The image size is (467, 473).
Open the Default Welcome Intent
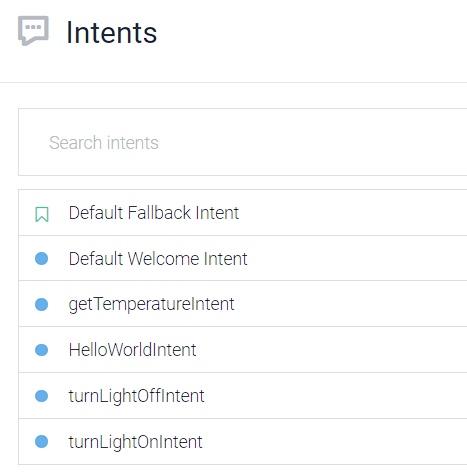158,259
